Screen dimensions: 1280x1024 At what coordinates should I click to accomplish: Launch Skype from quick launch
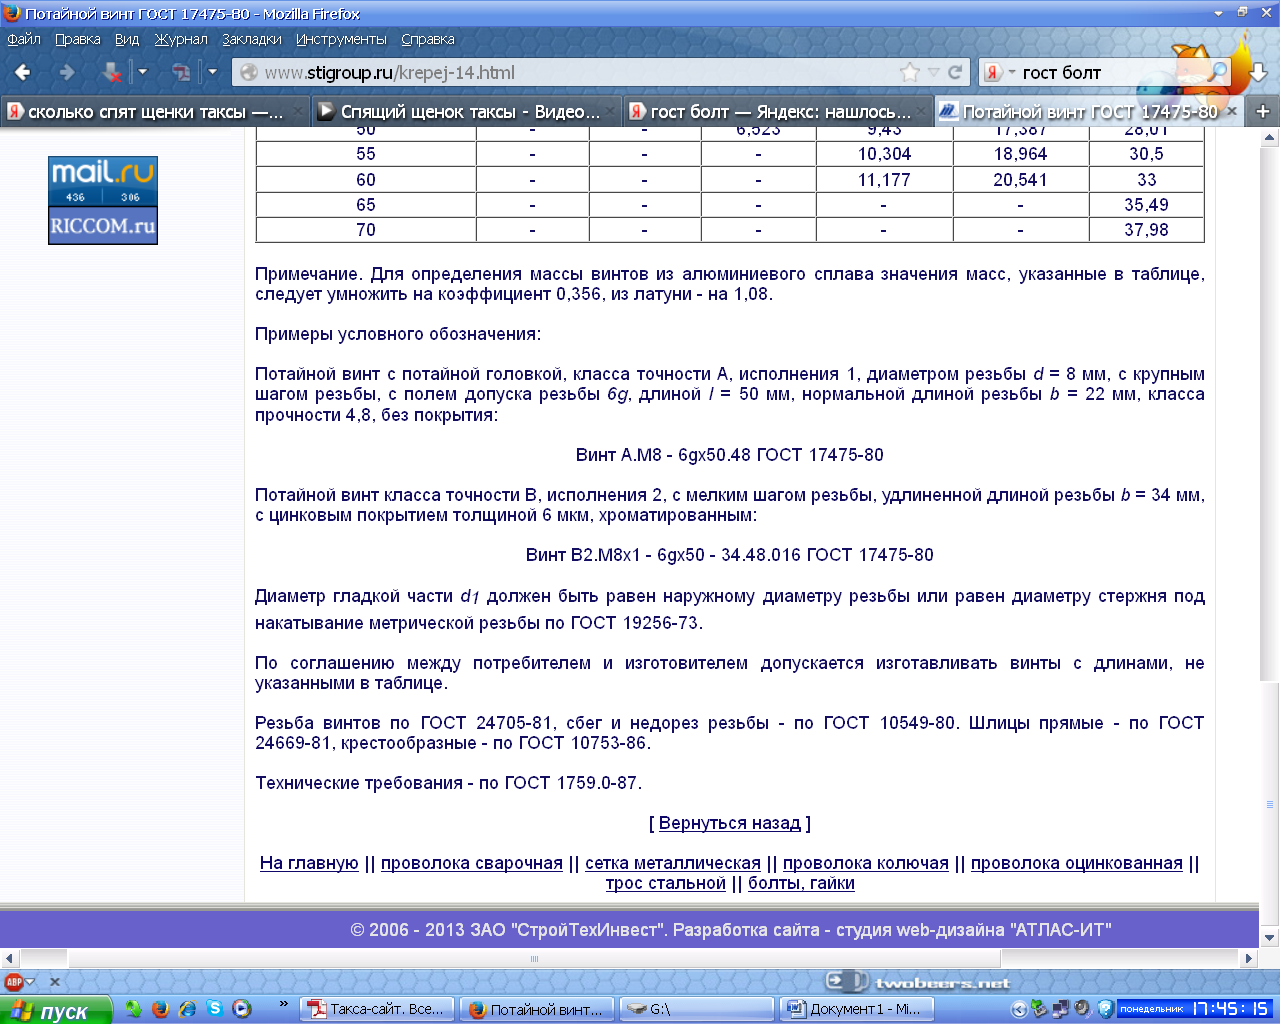[x=214, y=1009]
